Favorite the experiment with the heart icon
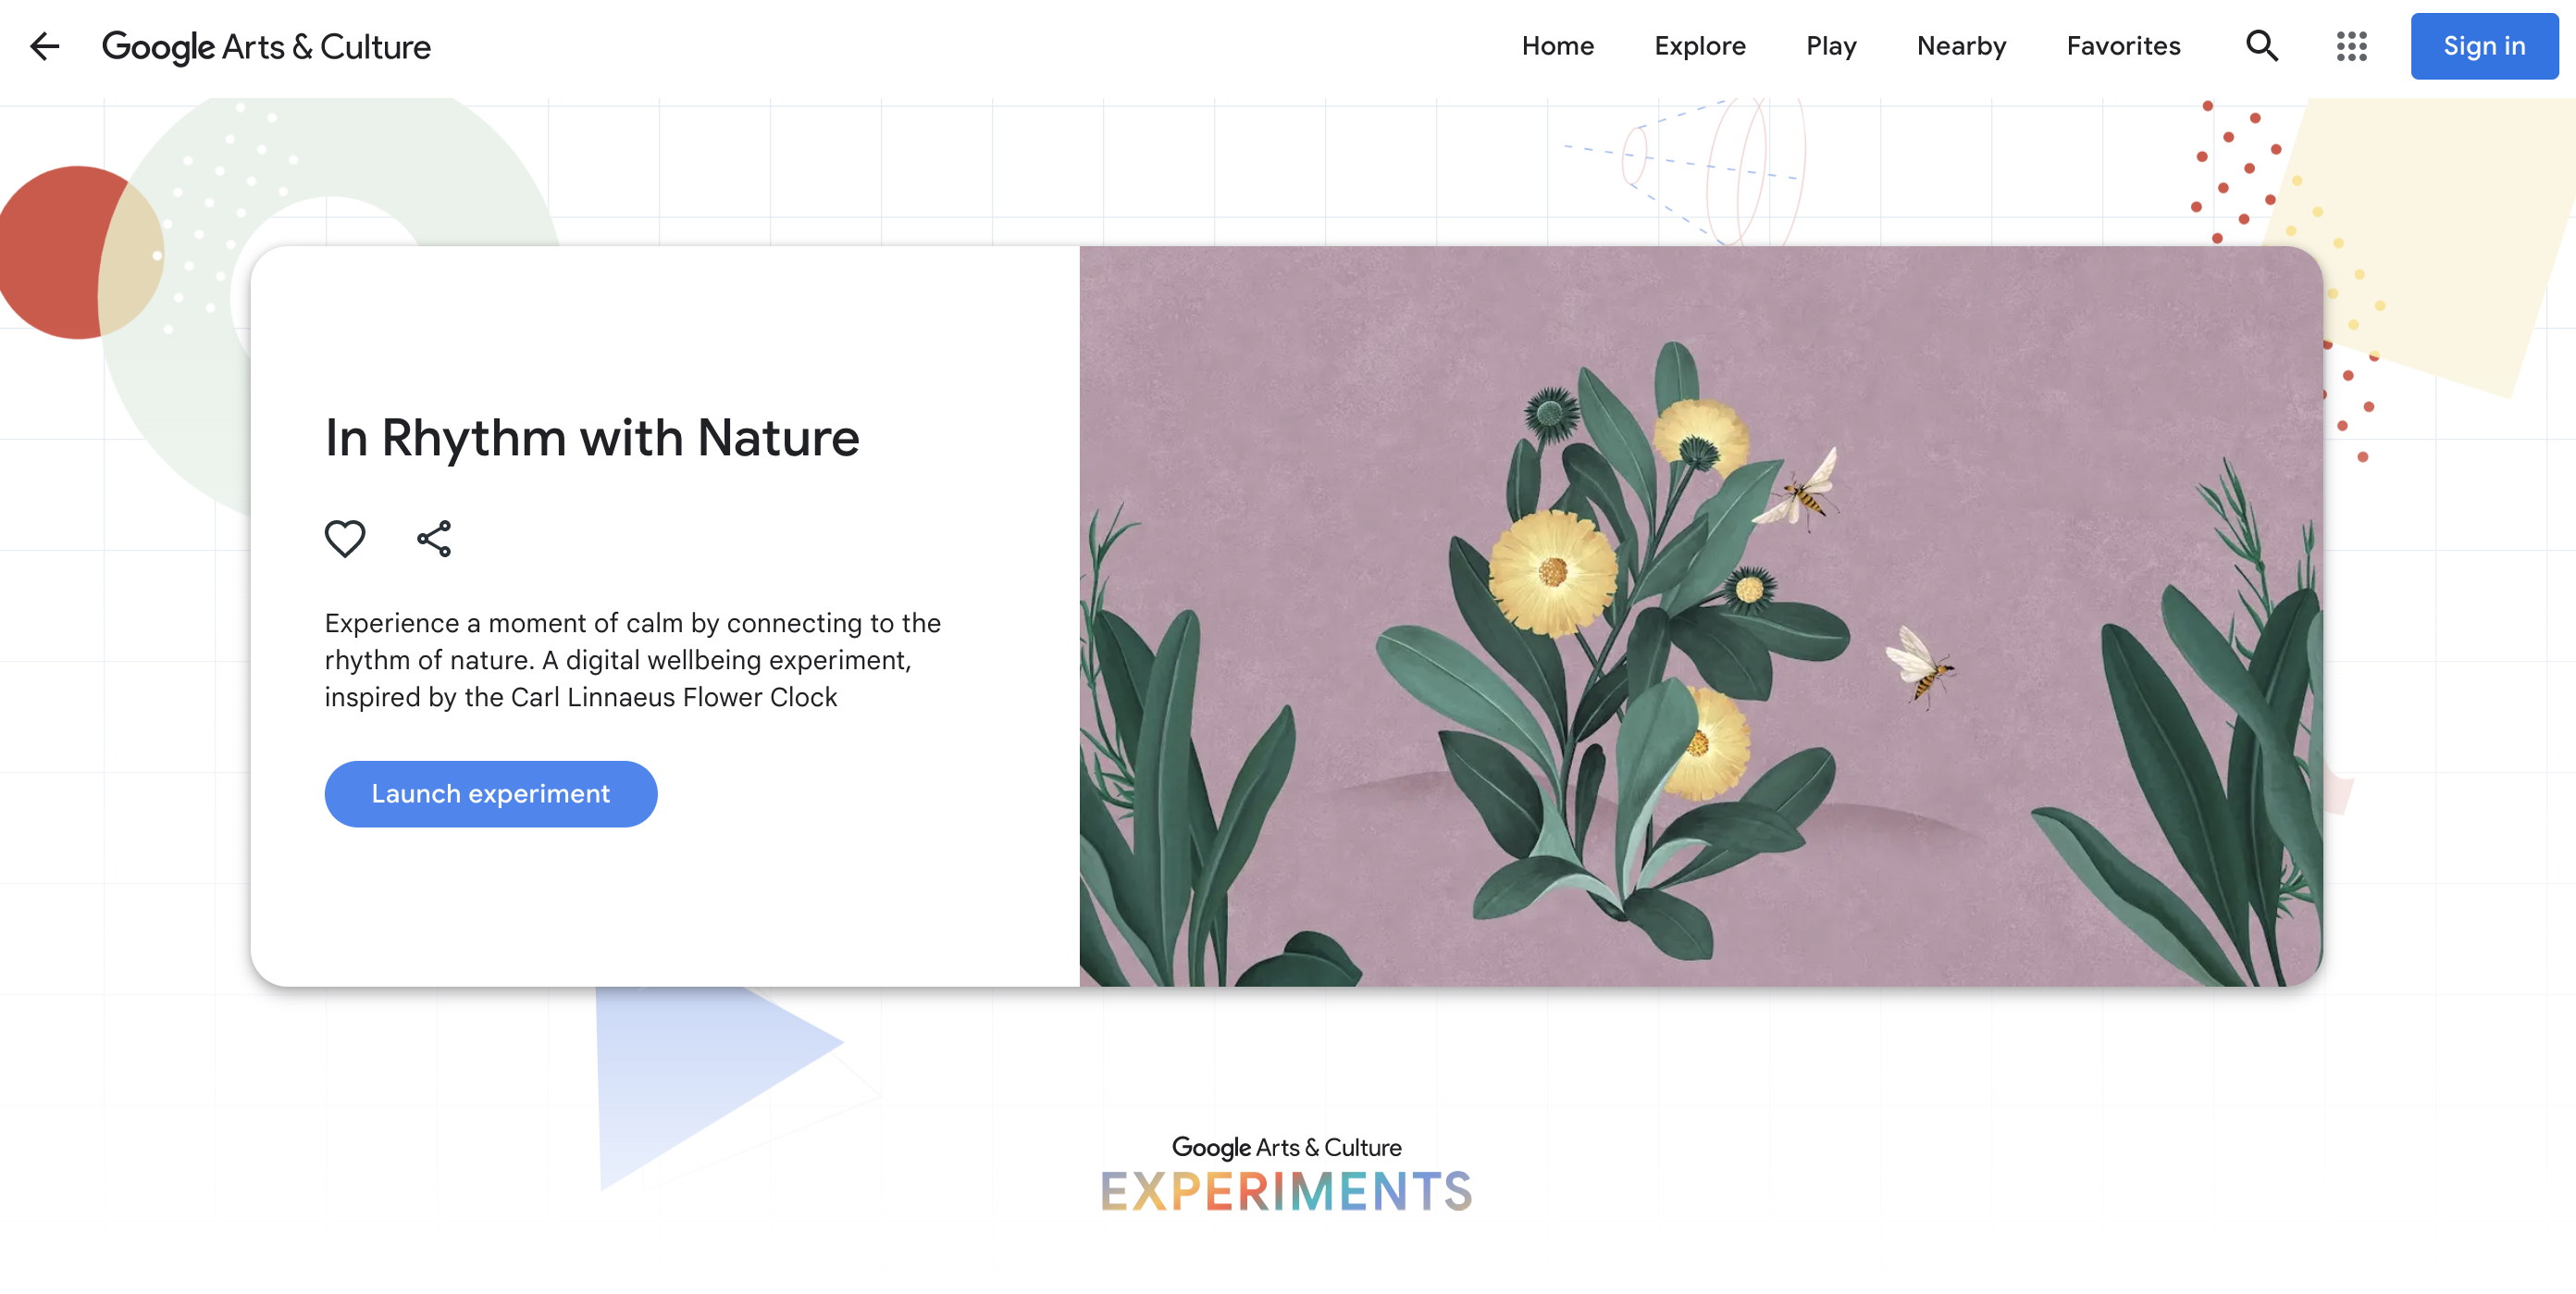Viewport: 2576px width, 1294px height. click(x=345, y=538)
